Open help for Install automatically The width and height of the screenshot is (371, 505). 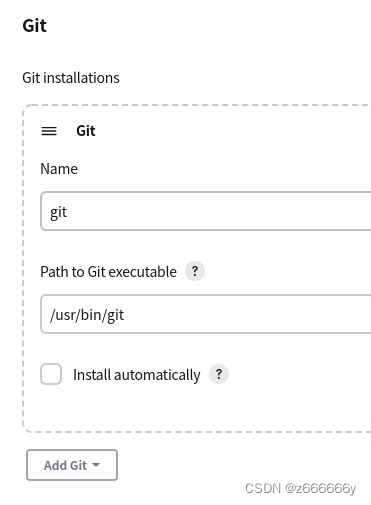[x=219, y=374]
